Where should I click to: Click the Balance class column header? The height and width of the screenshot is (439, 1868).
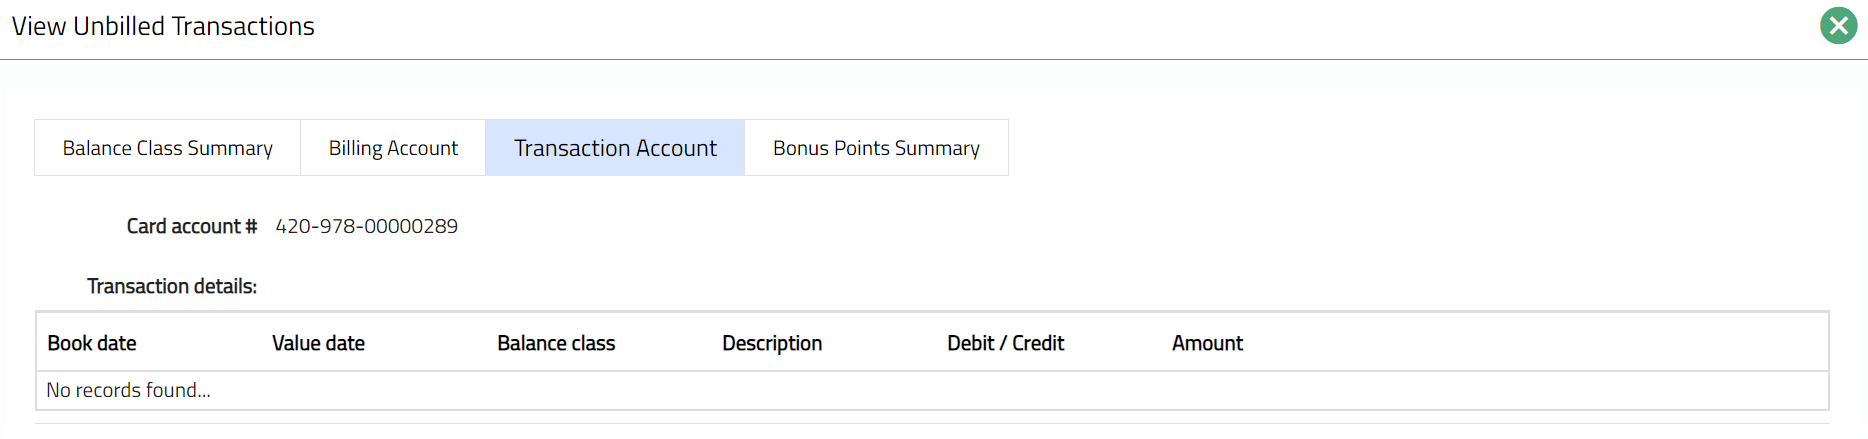click(556, 343)
